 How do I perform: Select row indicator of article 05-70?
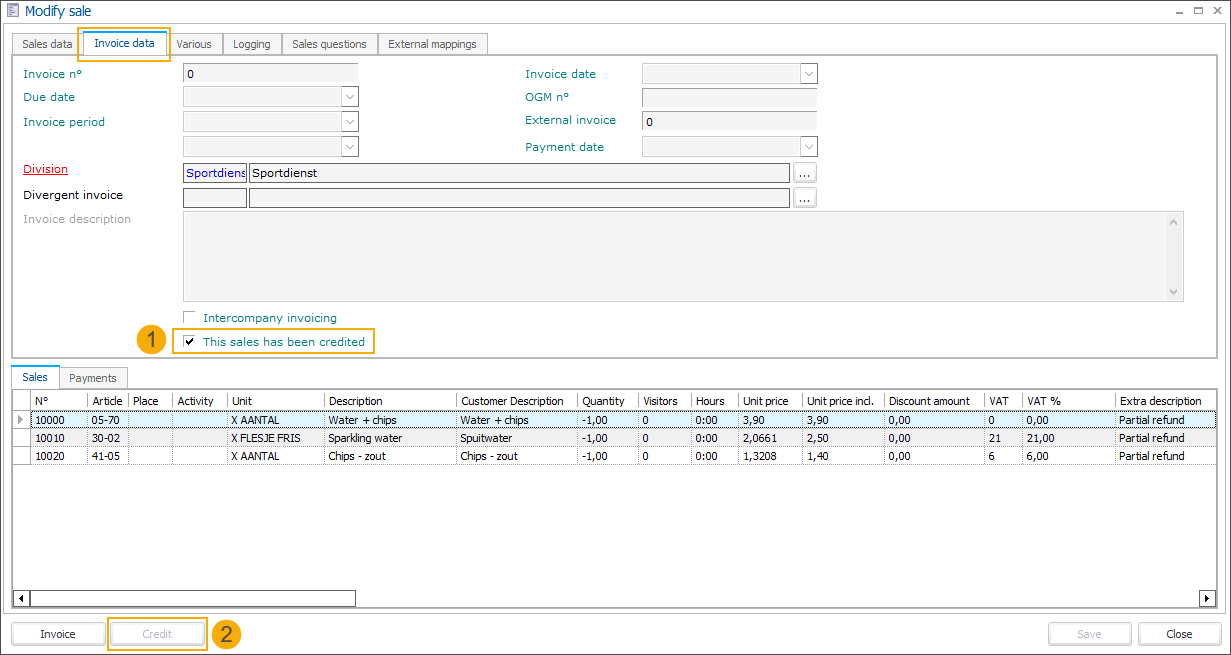point(21,420)
